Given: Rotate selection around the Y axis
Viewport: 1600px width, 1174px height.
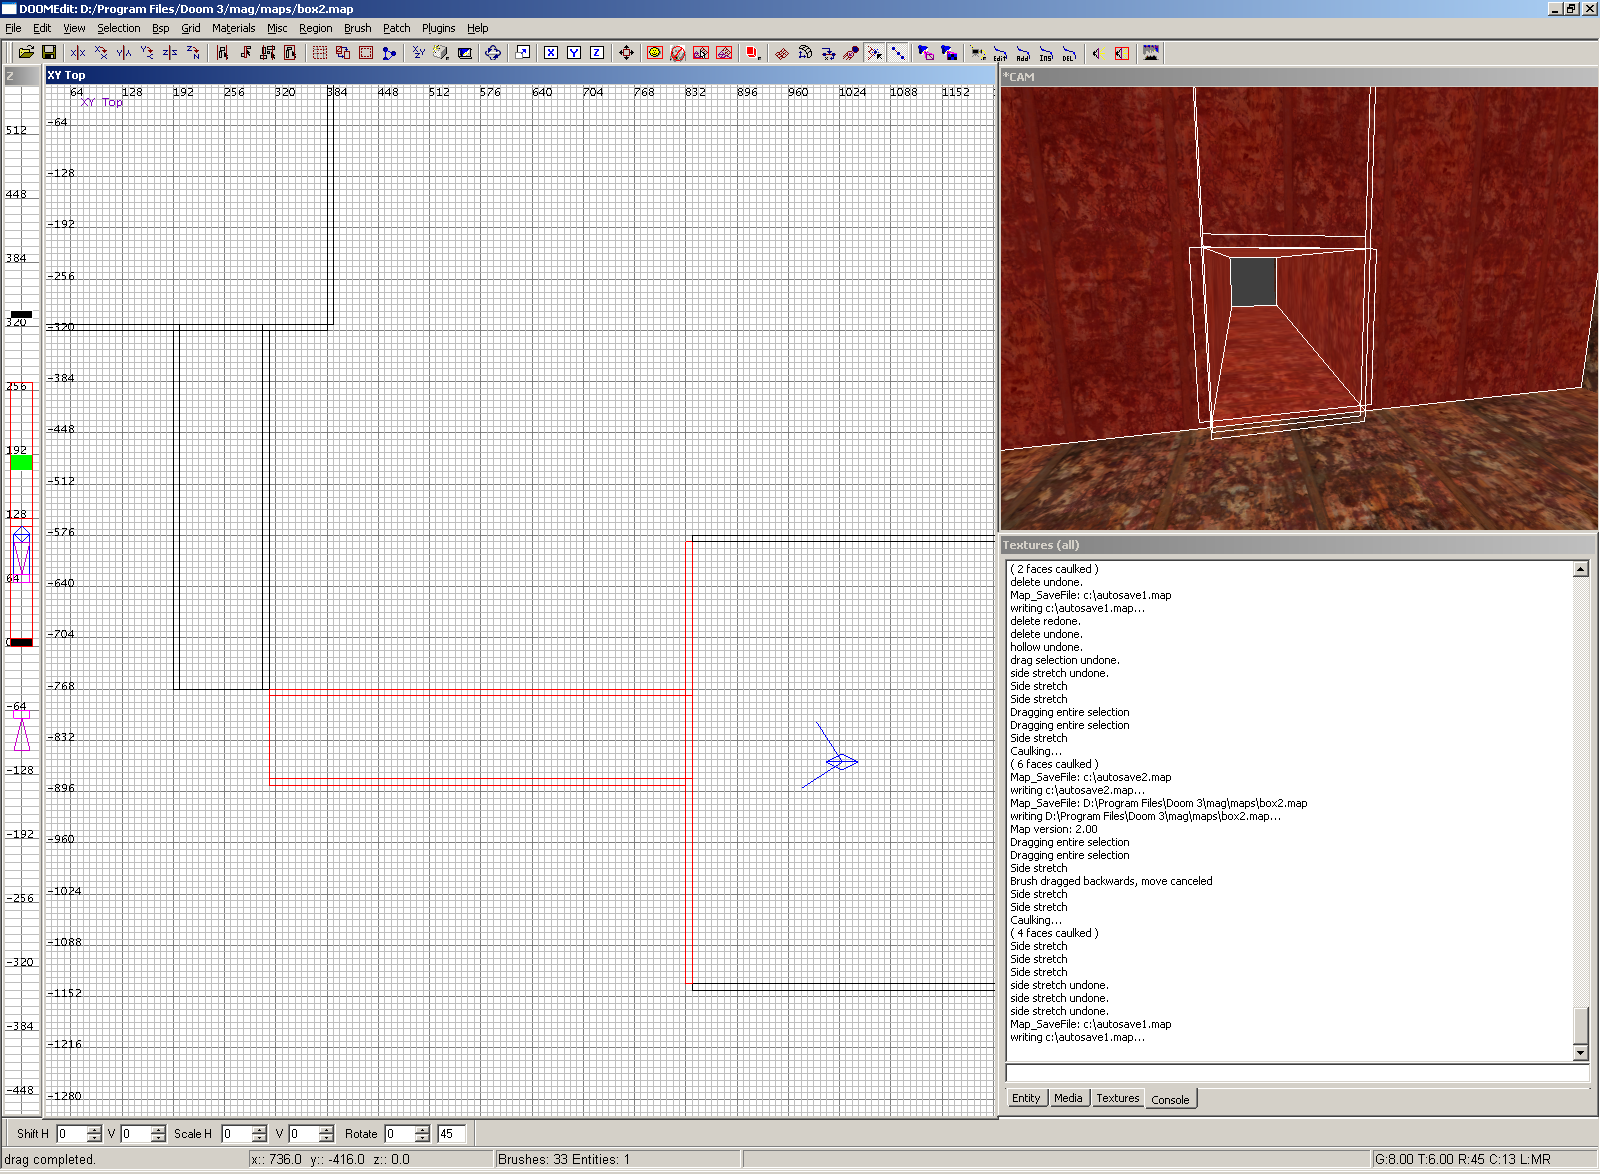Looking at the screenshot, I should click(147, 53).
